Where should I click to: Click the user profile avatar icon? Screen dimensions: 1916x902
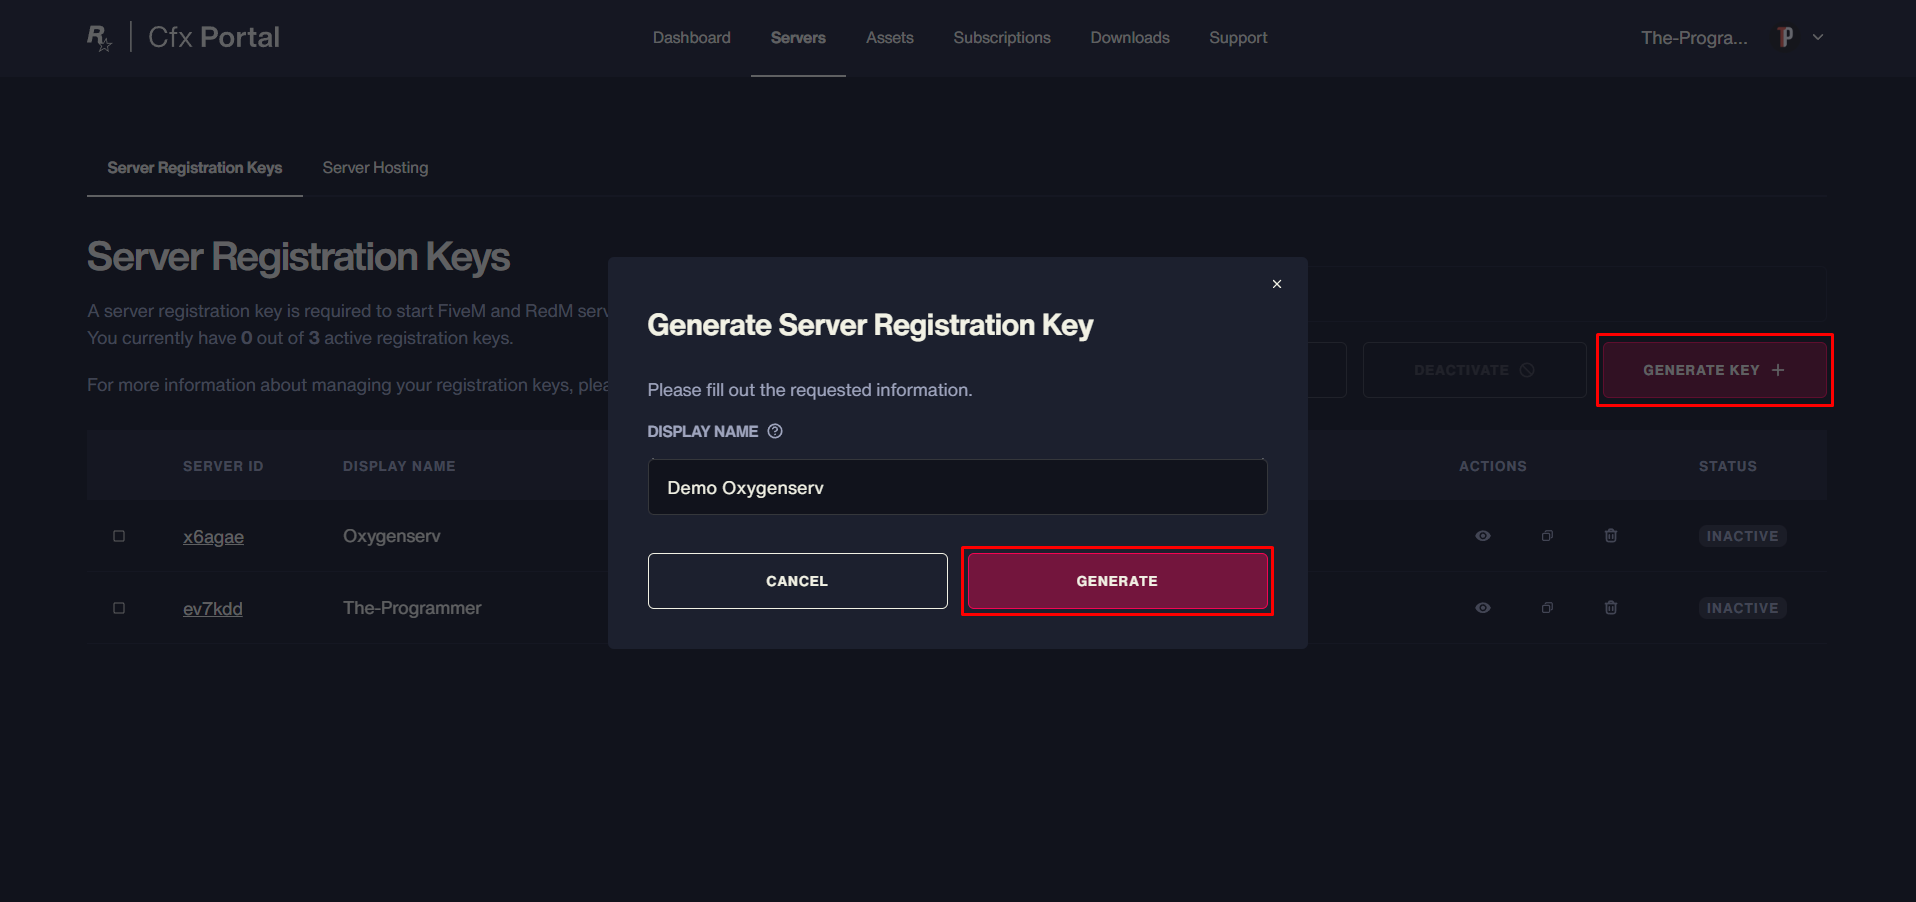pyautogui.click(x=1785, y=38)
